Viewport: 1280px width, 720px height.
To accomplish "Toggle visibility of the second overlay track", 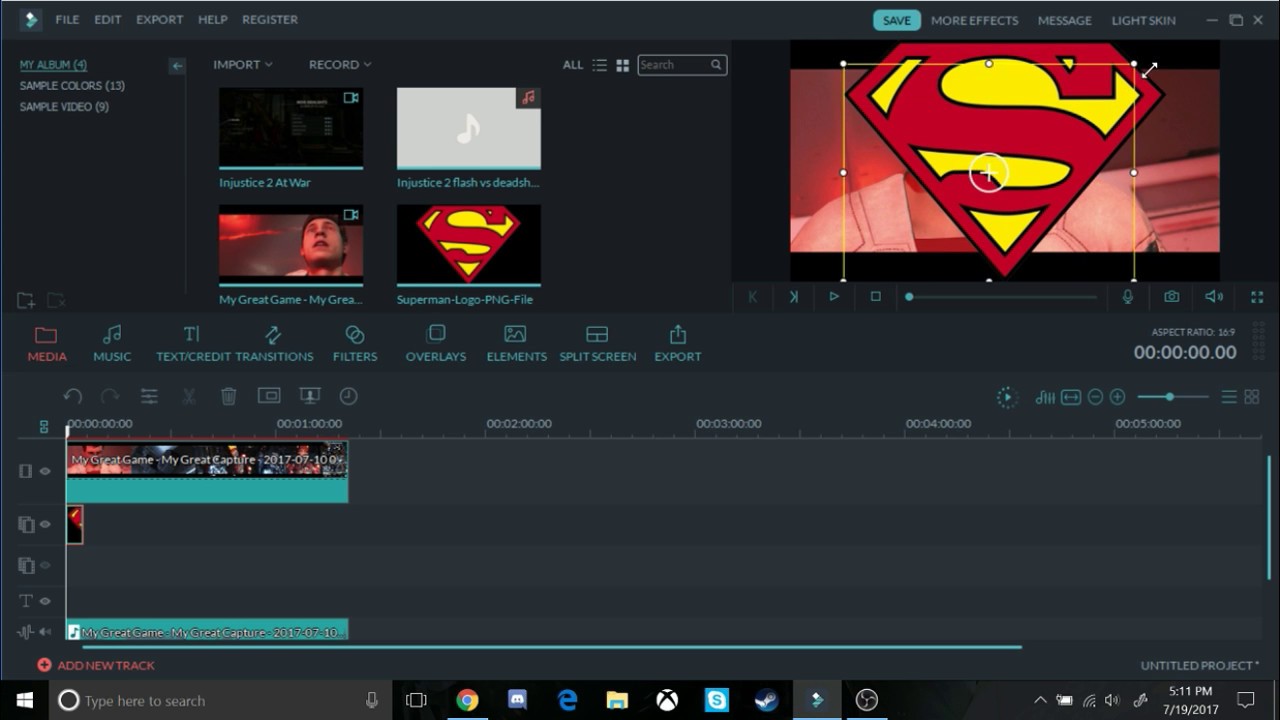I will click(x=47, y=565).
